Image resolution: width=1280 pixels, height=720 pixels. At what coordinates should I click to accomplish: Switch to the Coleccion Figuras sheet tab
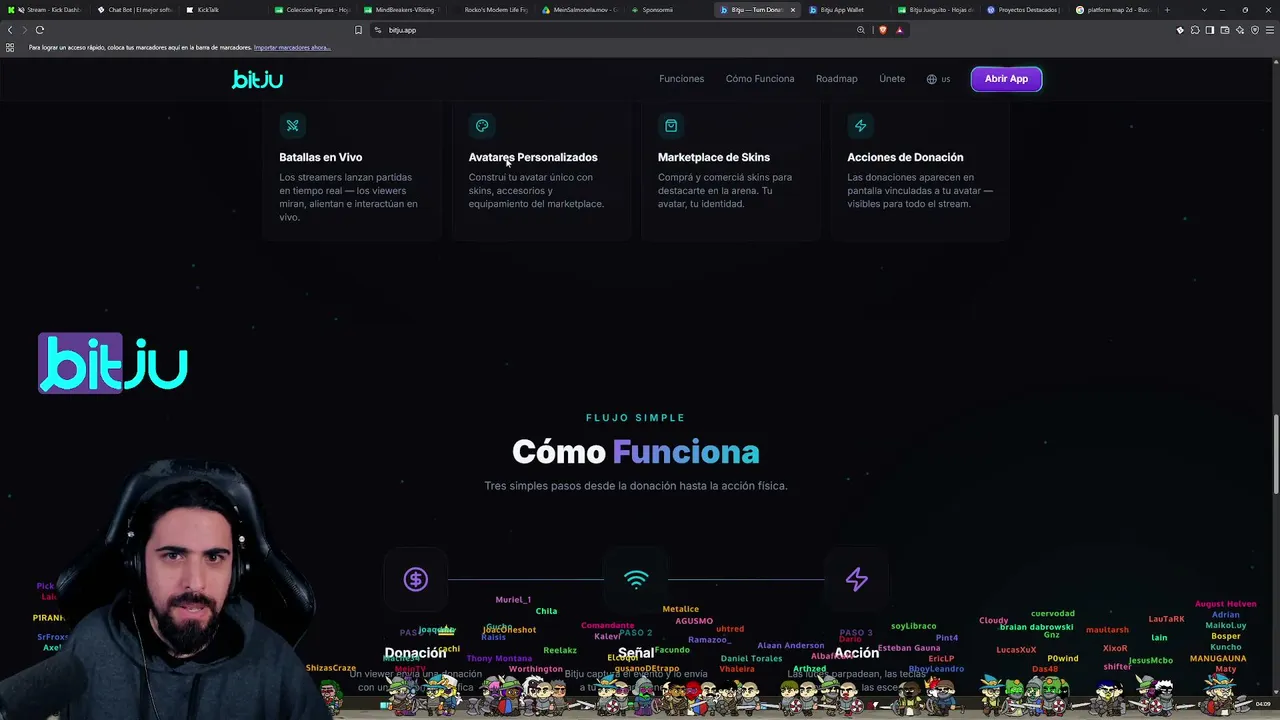point(312,10)
